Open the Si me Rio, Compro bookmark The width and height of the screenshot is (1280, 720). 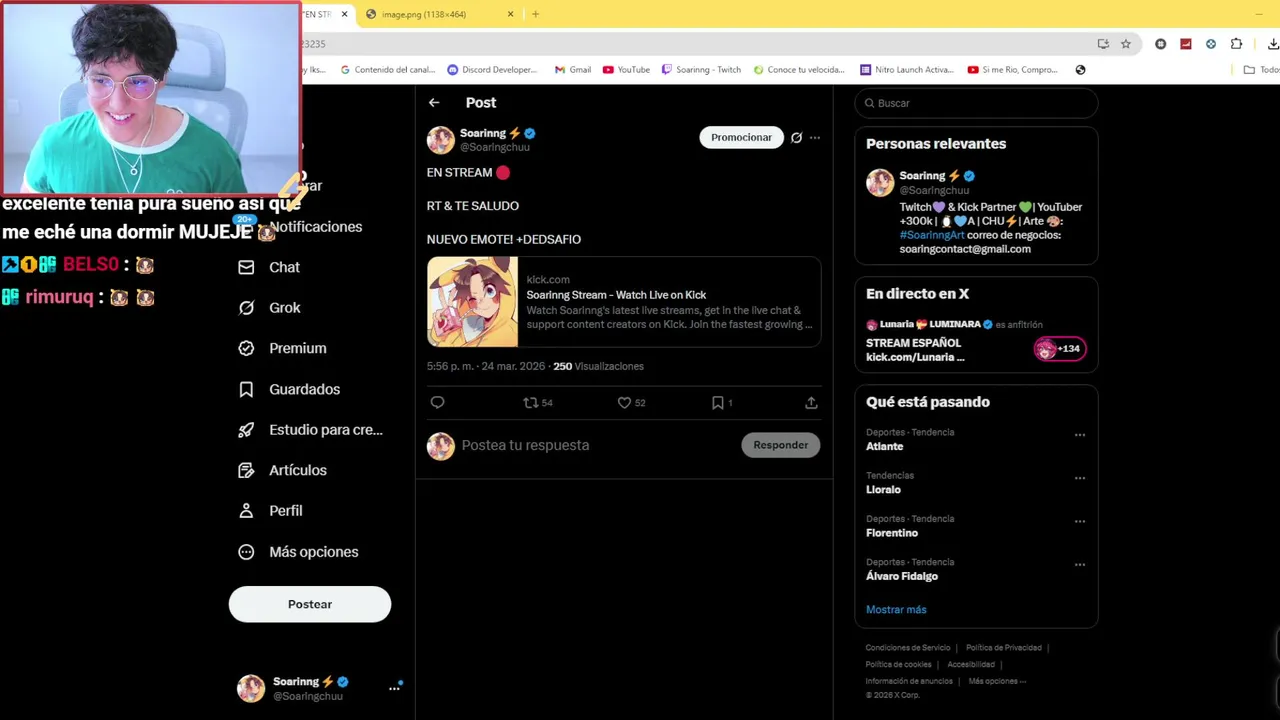[x=1013, y=70]
